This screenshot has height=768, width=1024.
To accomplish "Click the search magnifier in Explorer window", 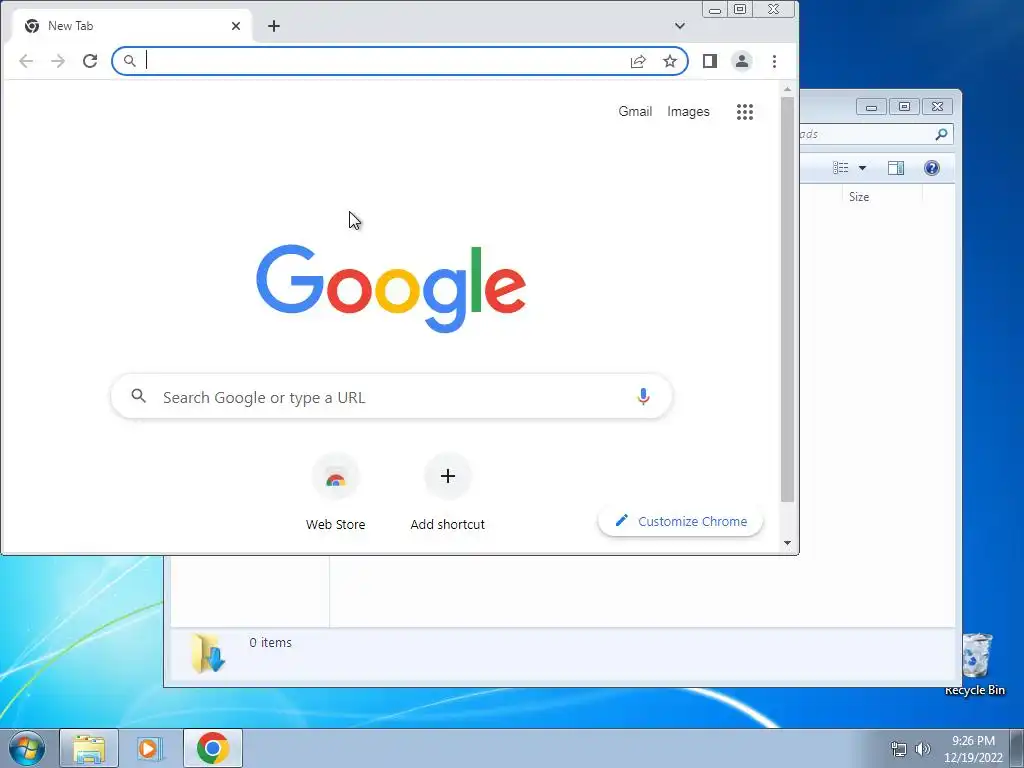I will 941,135.
